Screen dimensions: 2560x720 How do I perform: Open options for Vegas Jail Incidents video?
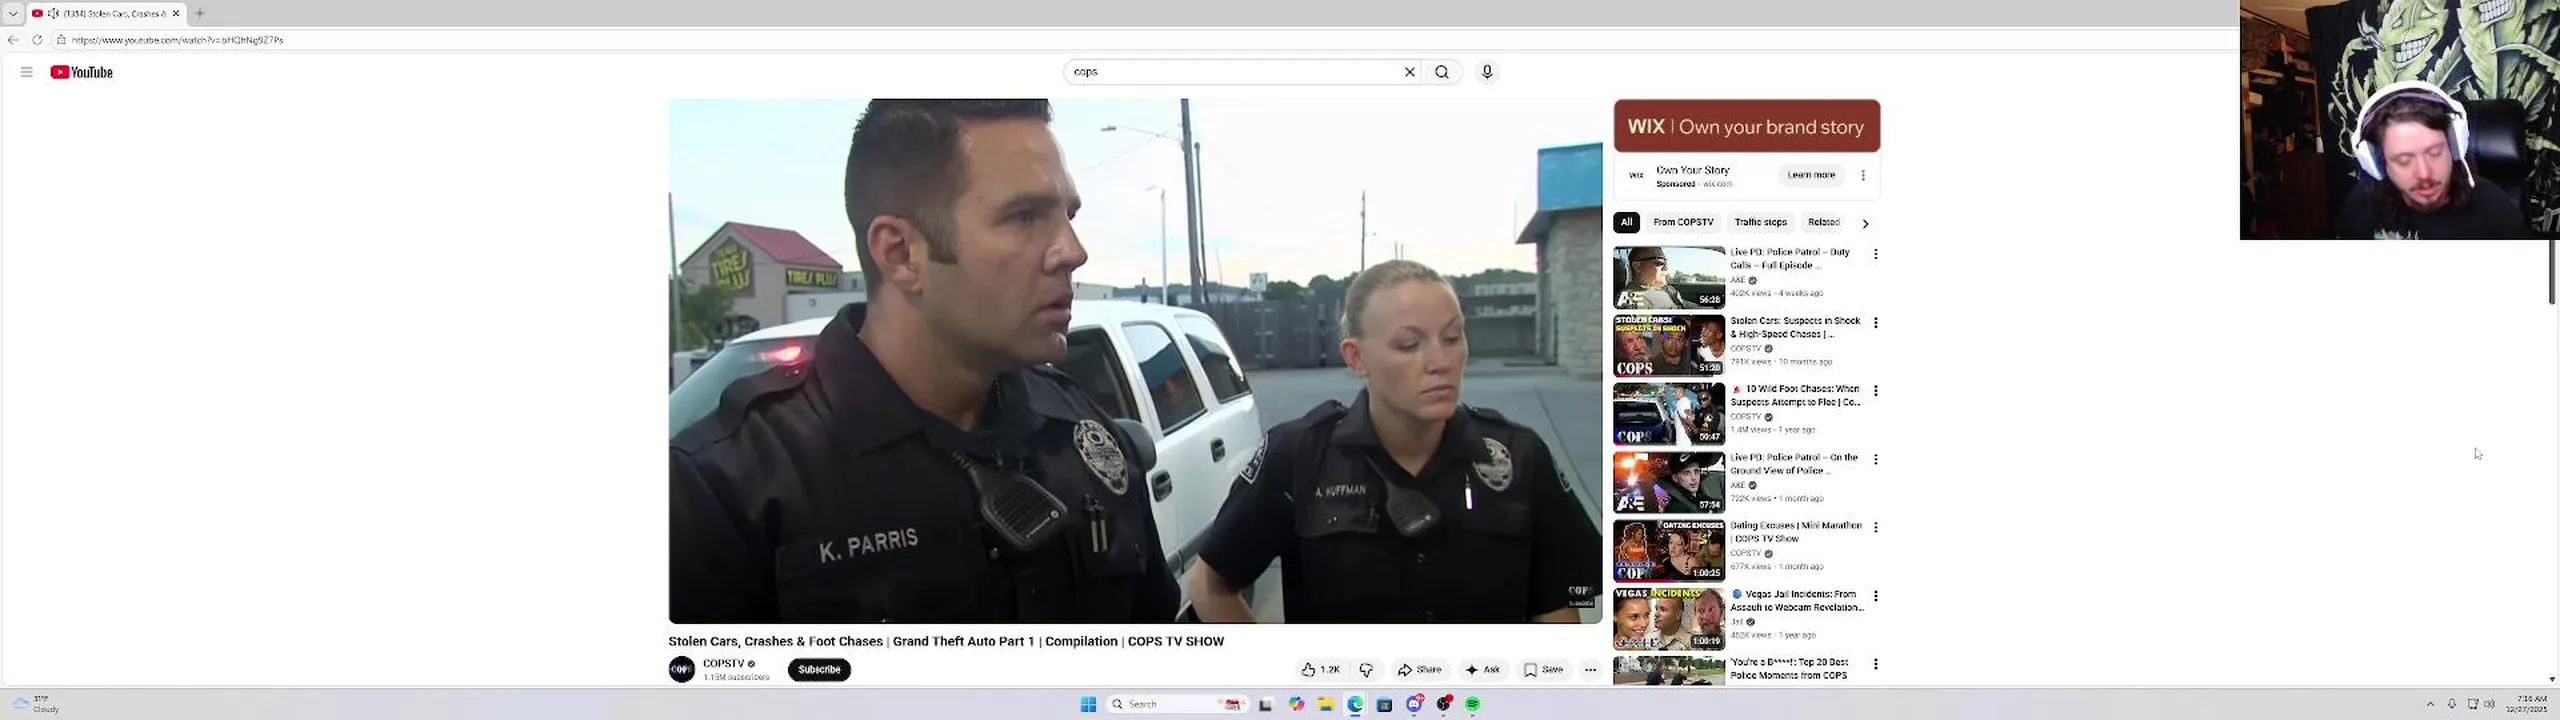[x=1876, y=596]
